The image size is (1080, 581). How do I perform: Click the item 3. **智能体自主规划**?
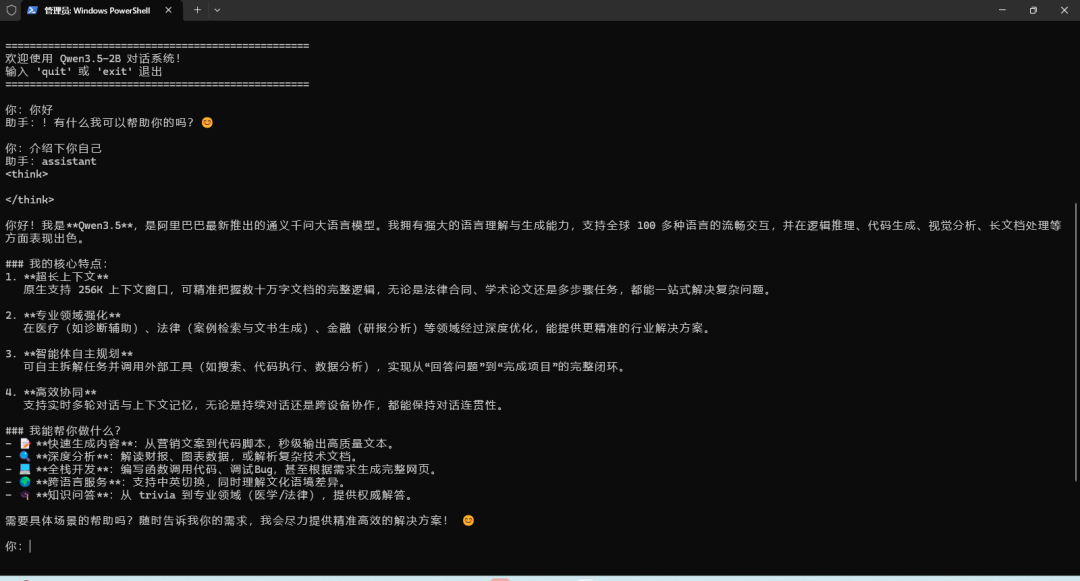pyautogui.click(x=69, y=354)
